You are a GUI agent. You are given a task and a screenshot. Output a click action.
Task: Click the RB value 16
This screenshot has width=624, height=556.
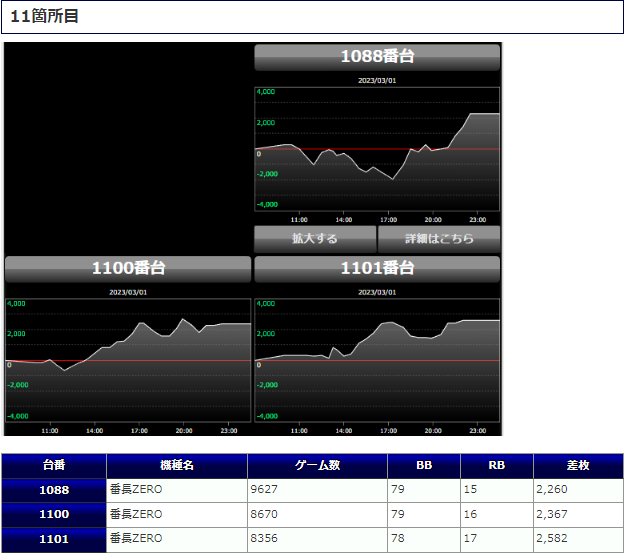[470, 515]
